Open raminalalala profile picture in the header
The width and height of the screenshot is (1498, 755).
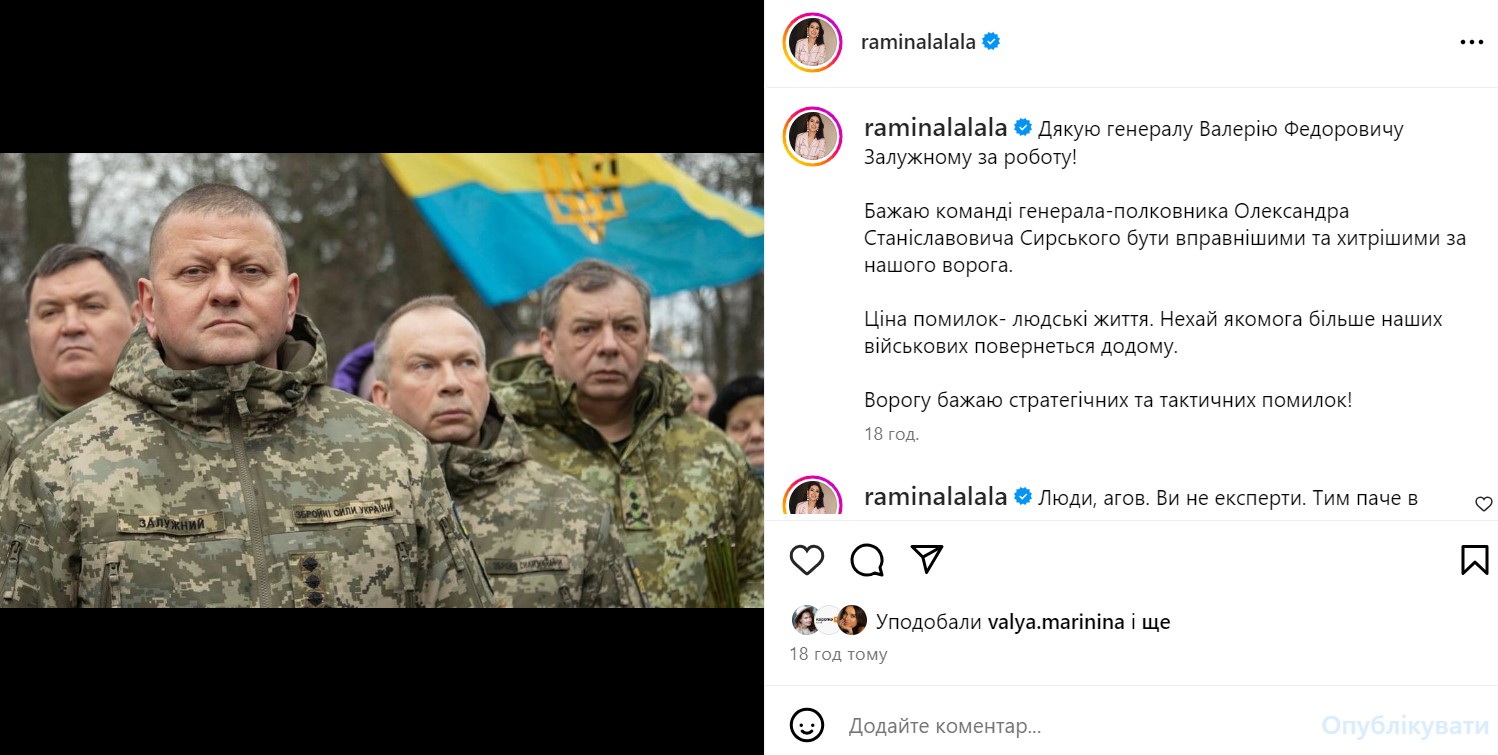coord(813,44)
